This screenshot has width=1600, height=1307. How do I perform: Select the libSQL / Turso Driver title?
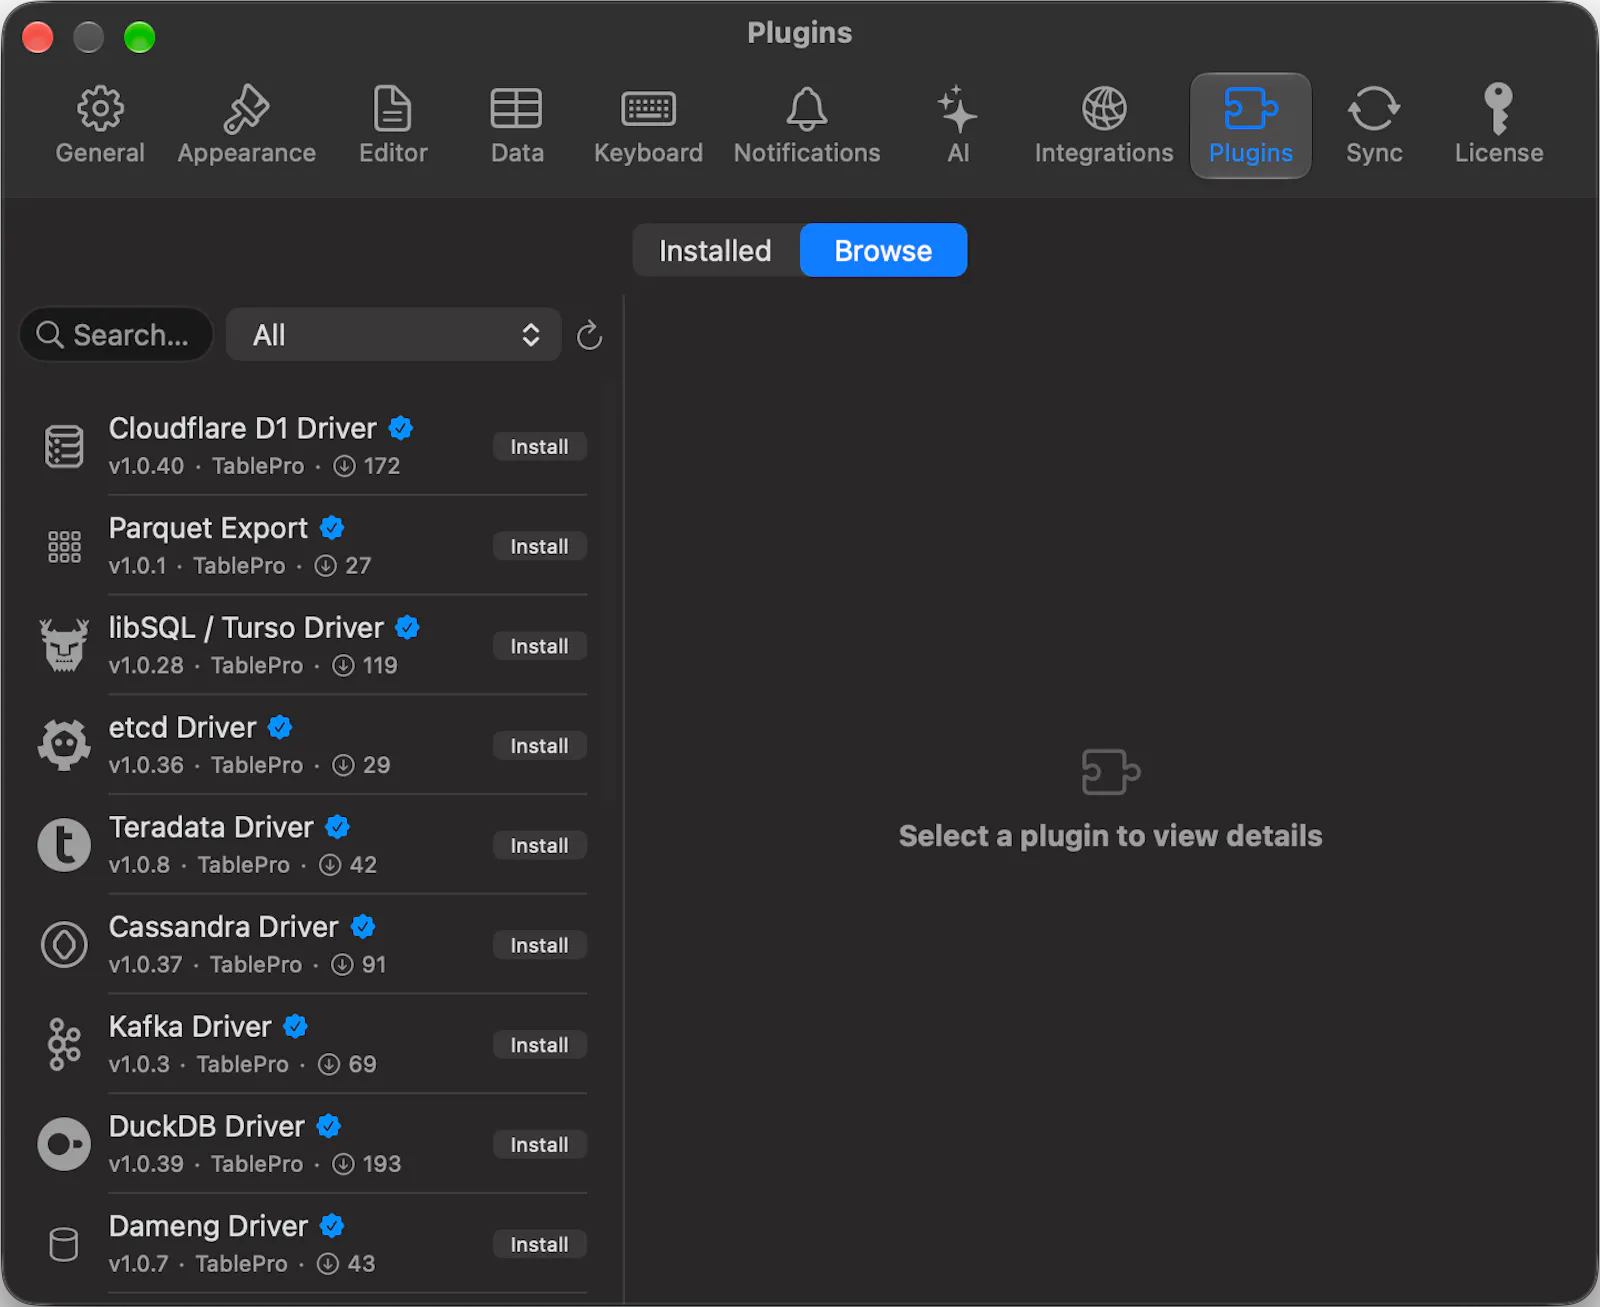pos(246,627)
